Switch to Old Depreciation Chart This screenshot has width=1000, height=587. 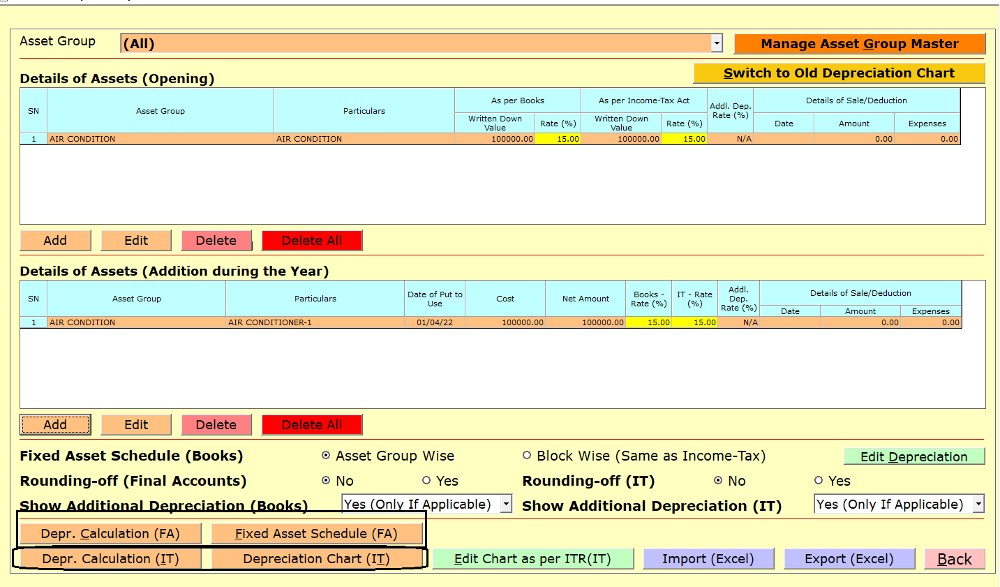point(839,73)
